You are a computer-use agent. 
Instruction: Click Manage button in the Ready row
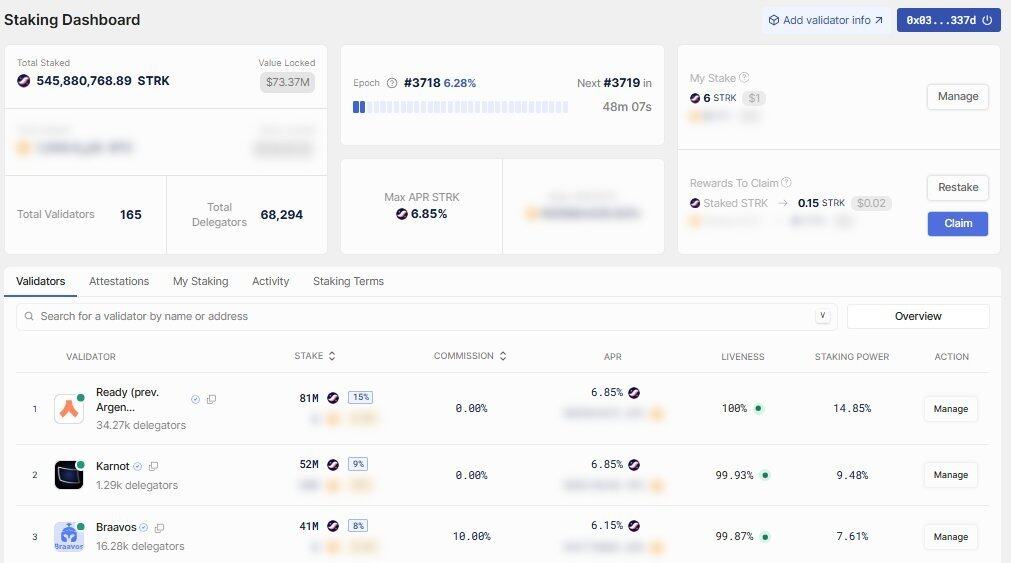pos(950,409)
